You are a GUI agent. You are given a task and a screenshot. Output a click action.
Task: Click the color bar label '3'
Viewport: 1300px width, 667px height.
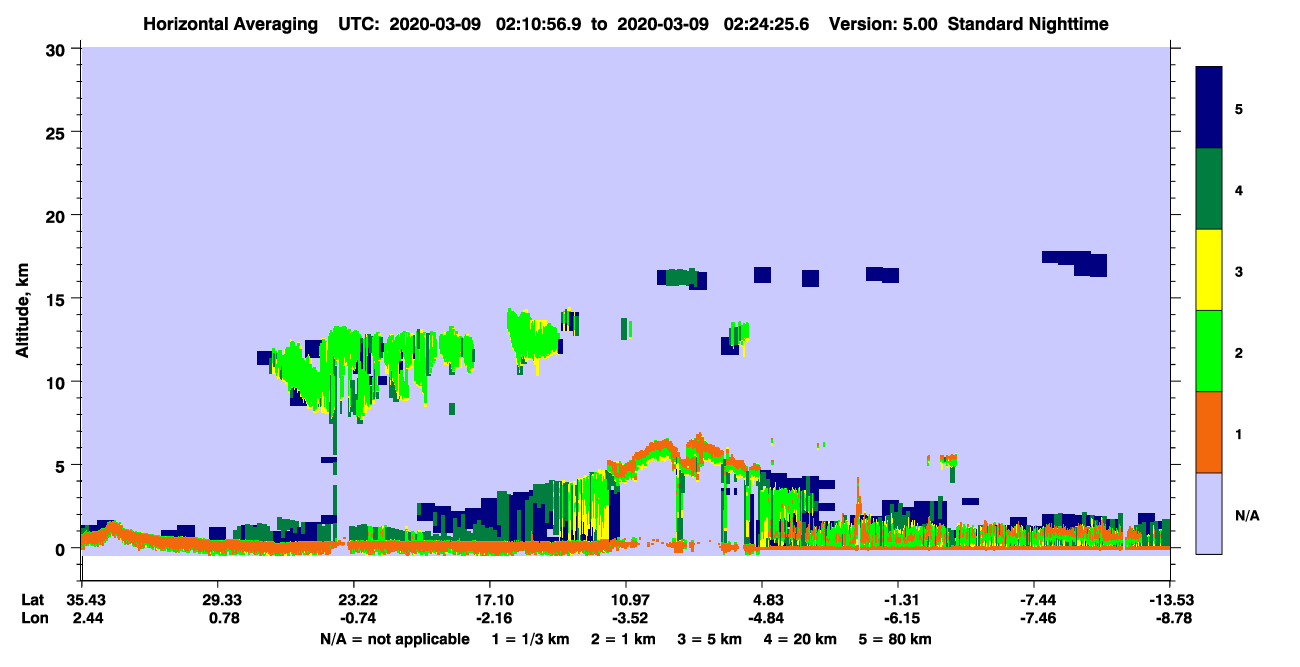click(1239, 271)
